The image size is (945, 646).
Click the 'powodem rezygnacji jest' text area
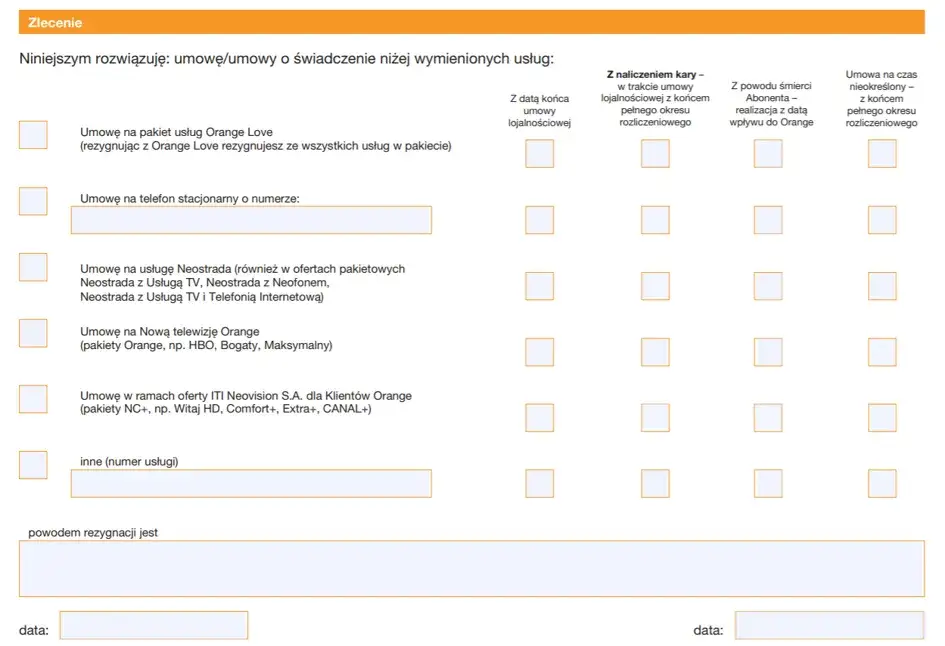471,568
